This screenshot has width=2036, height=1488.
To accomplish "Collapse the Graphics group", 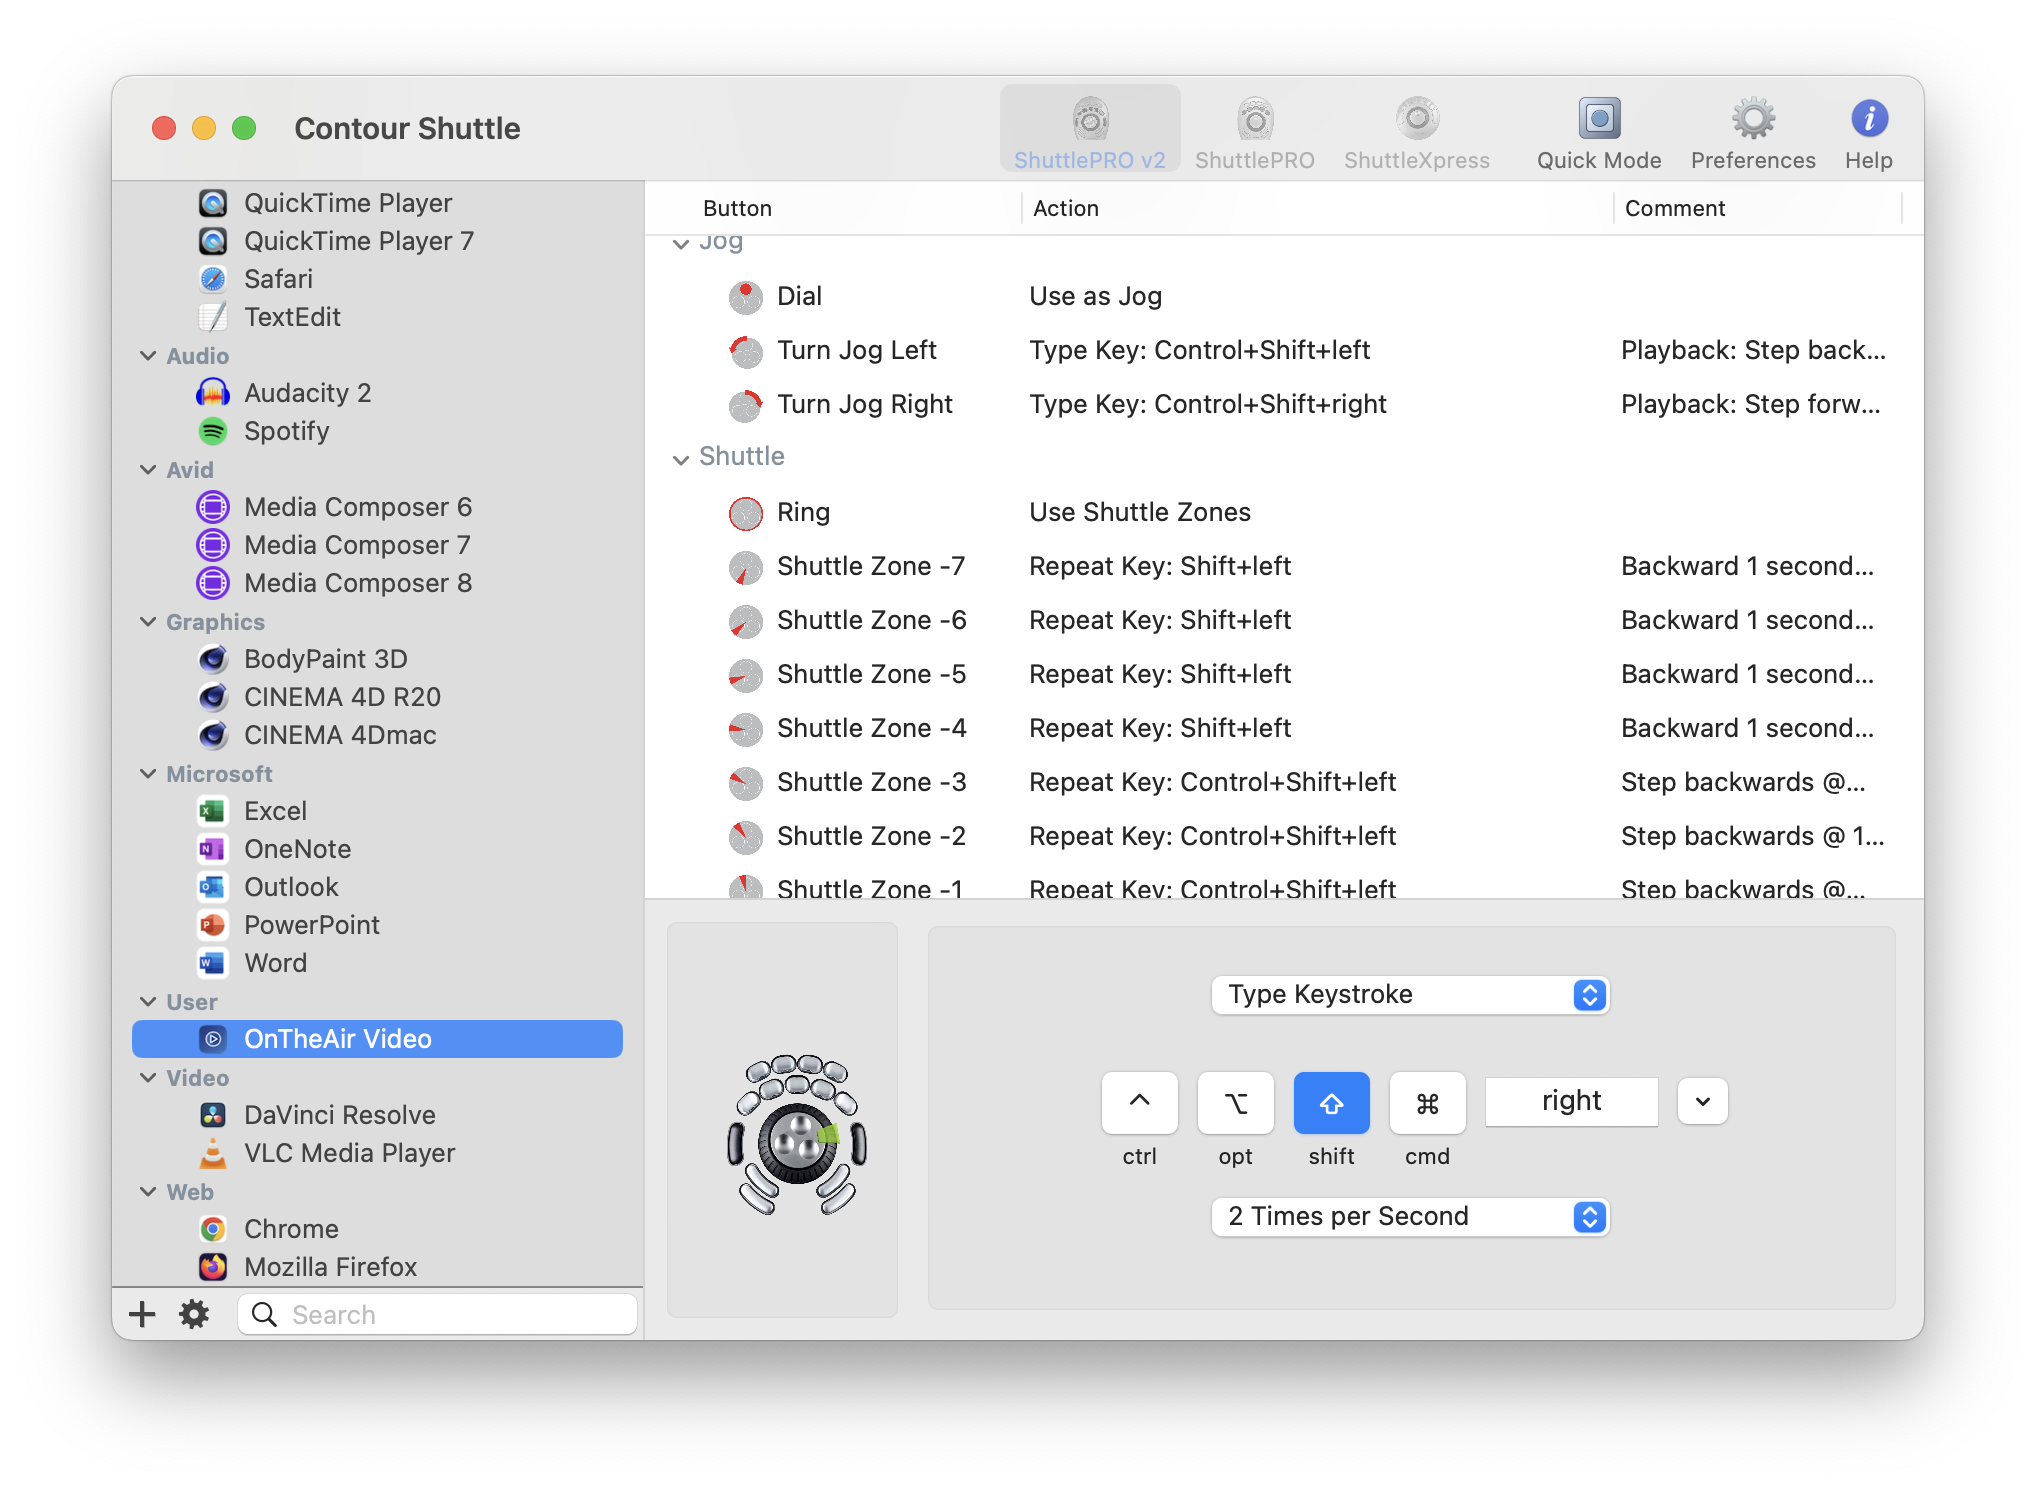I will [148, 622].
